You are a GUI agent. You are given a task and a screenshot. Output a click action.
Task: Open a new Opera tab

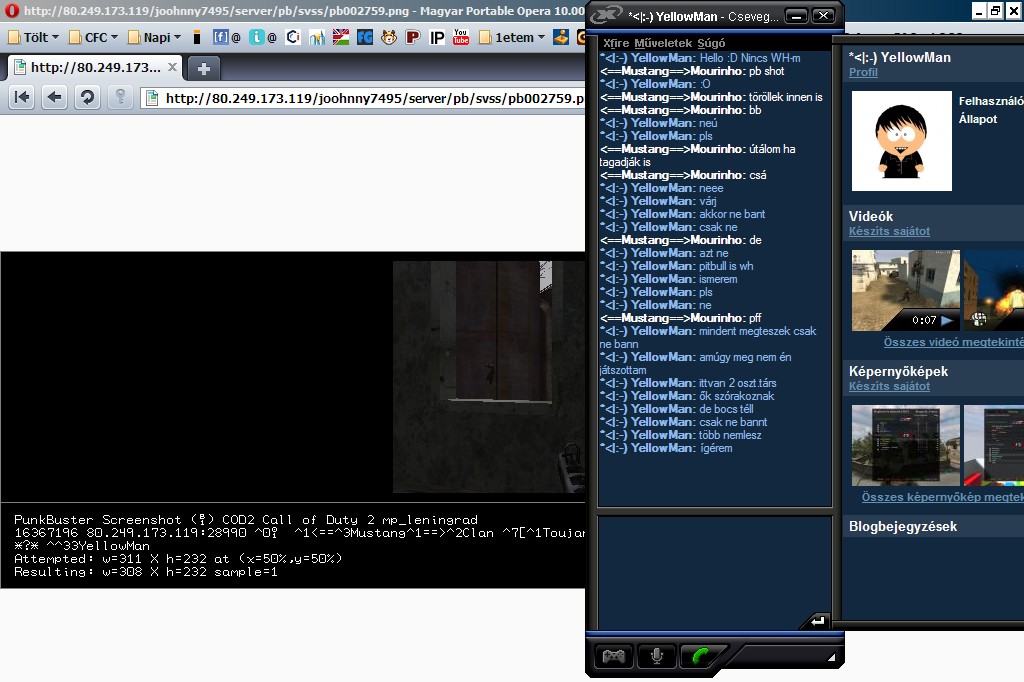[x=204, y=68]
